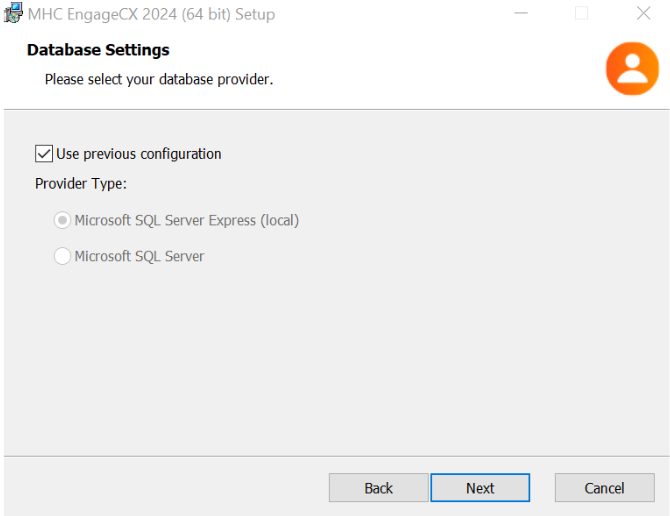Click 'Please select your database provider.' text
Screen dimensions: 670x516
click(159, 79)
